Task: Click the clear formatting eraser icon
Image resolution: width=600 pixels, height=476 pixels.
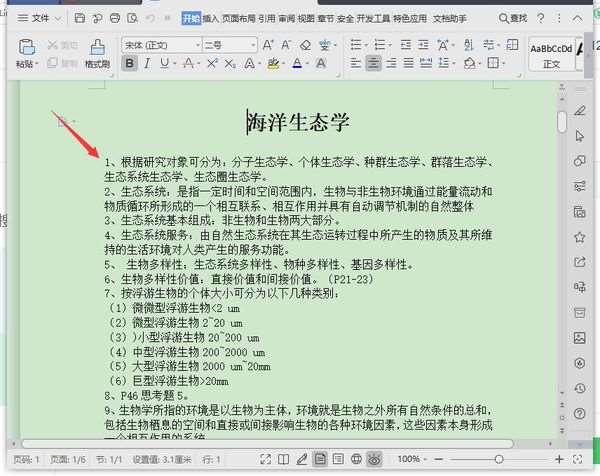Action: pos(305,45)
